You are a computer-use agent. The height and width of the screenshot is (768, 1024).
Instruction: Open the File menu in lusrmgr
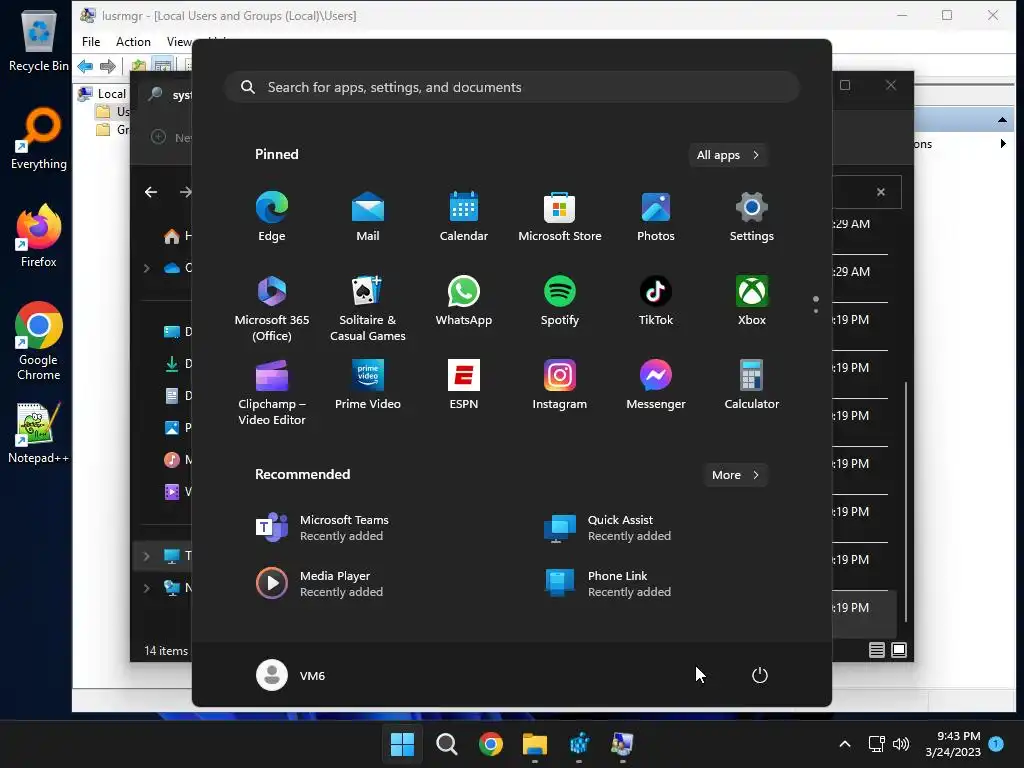[91, 42]
